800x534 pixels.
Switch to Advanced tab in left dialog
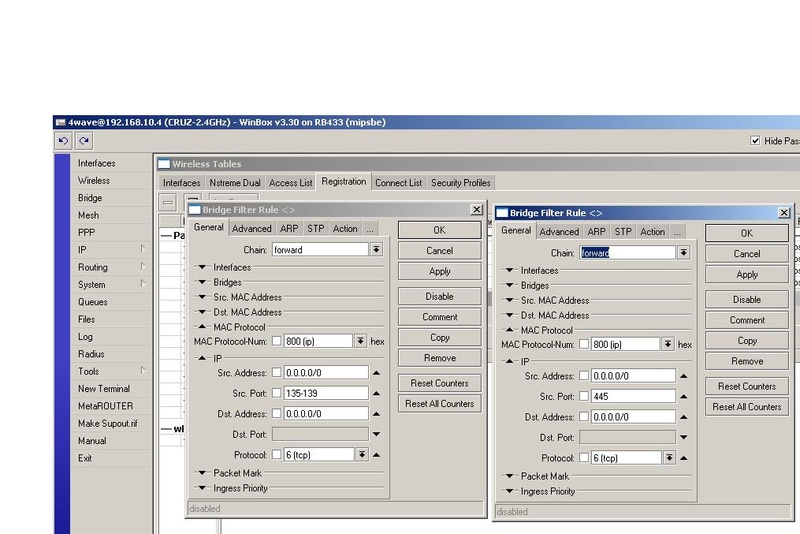[x=251, y=229]
